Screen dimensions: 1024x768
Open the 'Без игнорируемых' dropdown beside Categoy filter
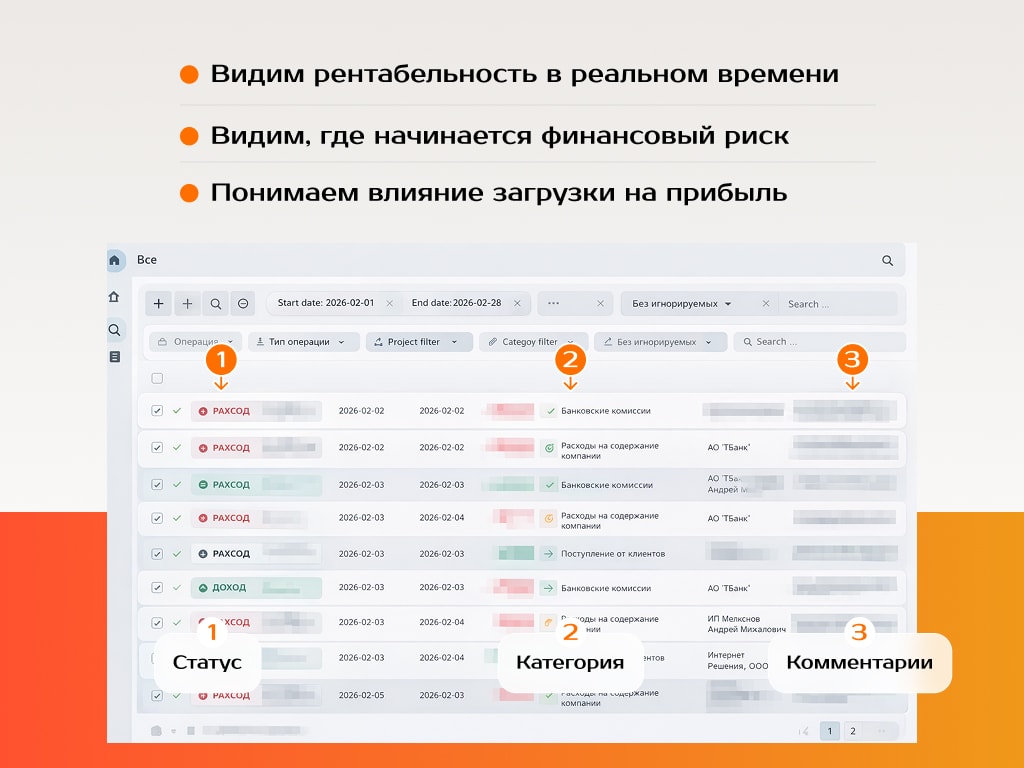[660, 342]
